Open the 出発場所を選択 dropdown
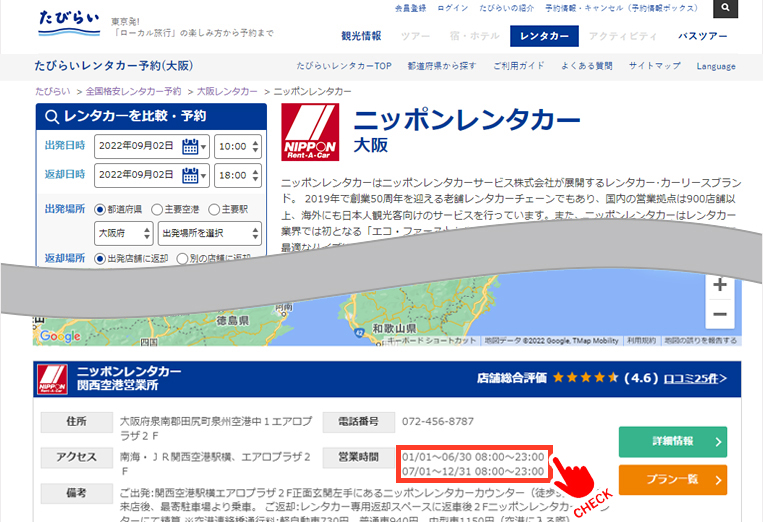Image resolution: width=763 pixels, height=522 pixels. 210,234
